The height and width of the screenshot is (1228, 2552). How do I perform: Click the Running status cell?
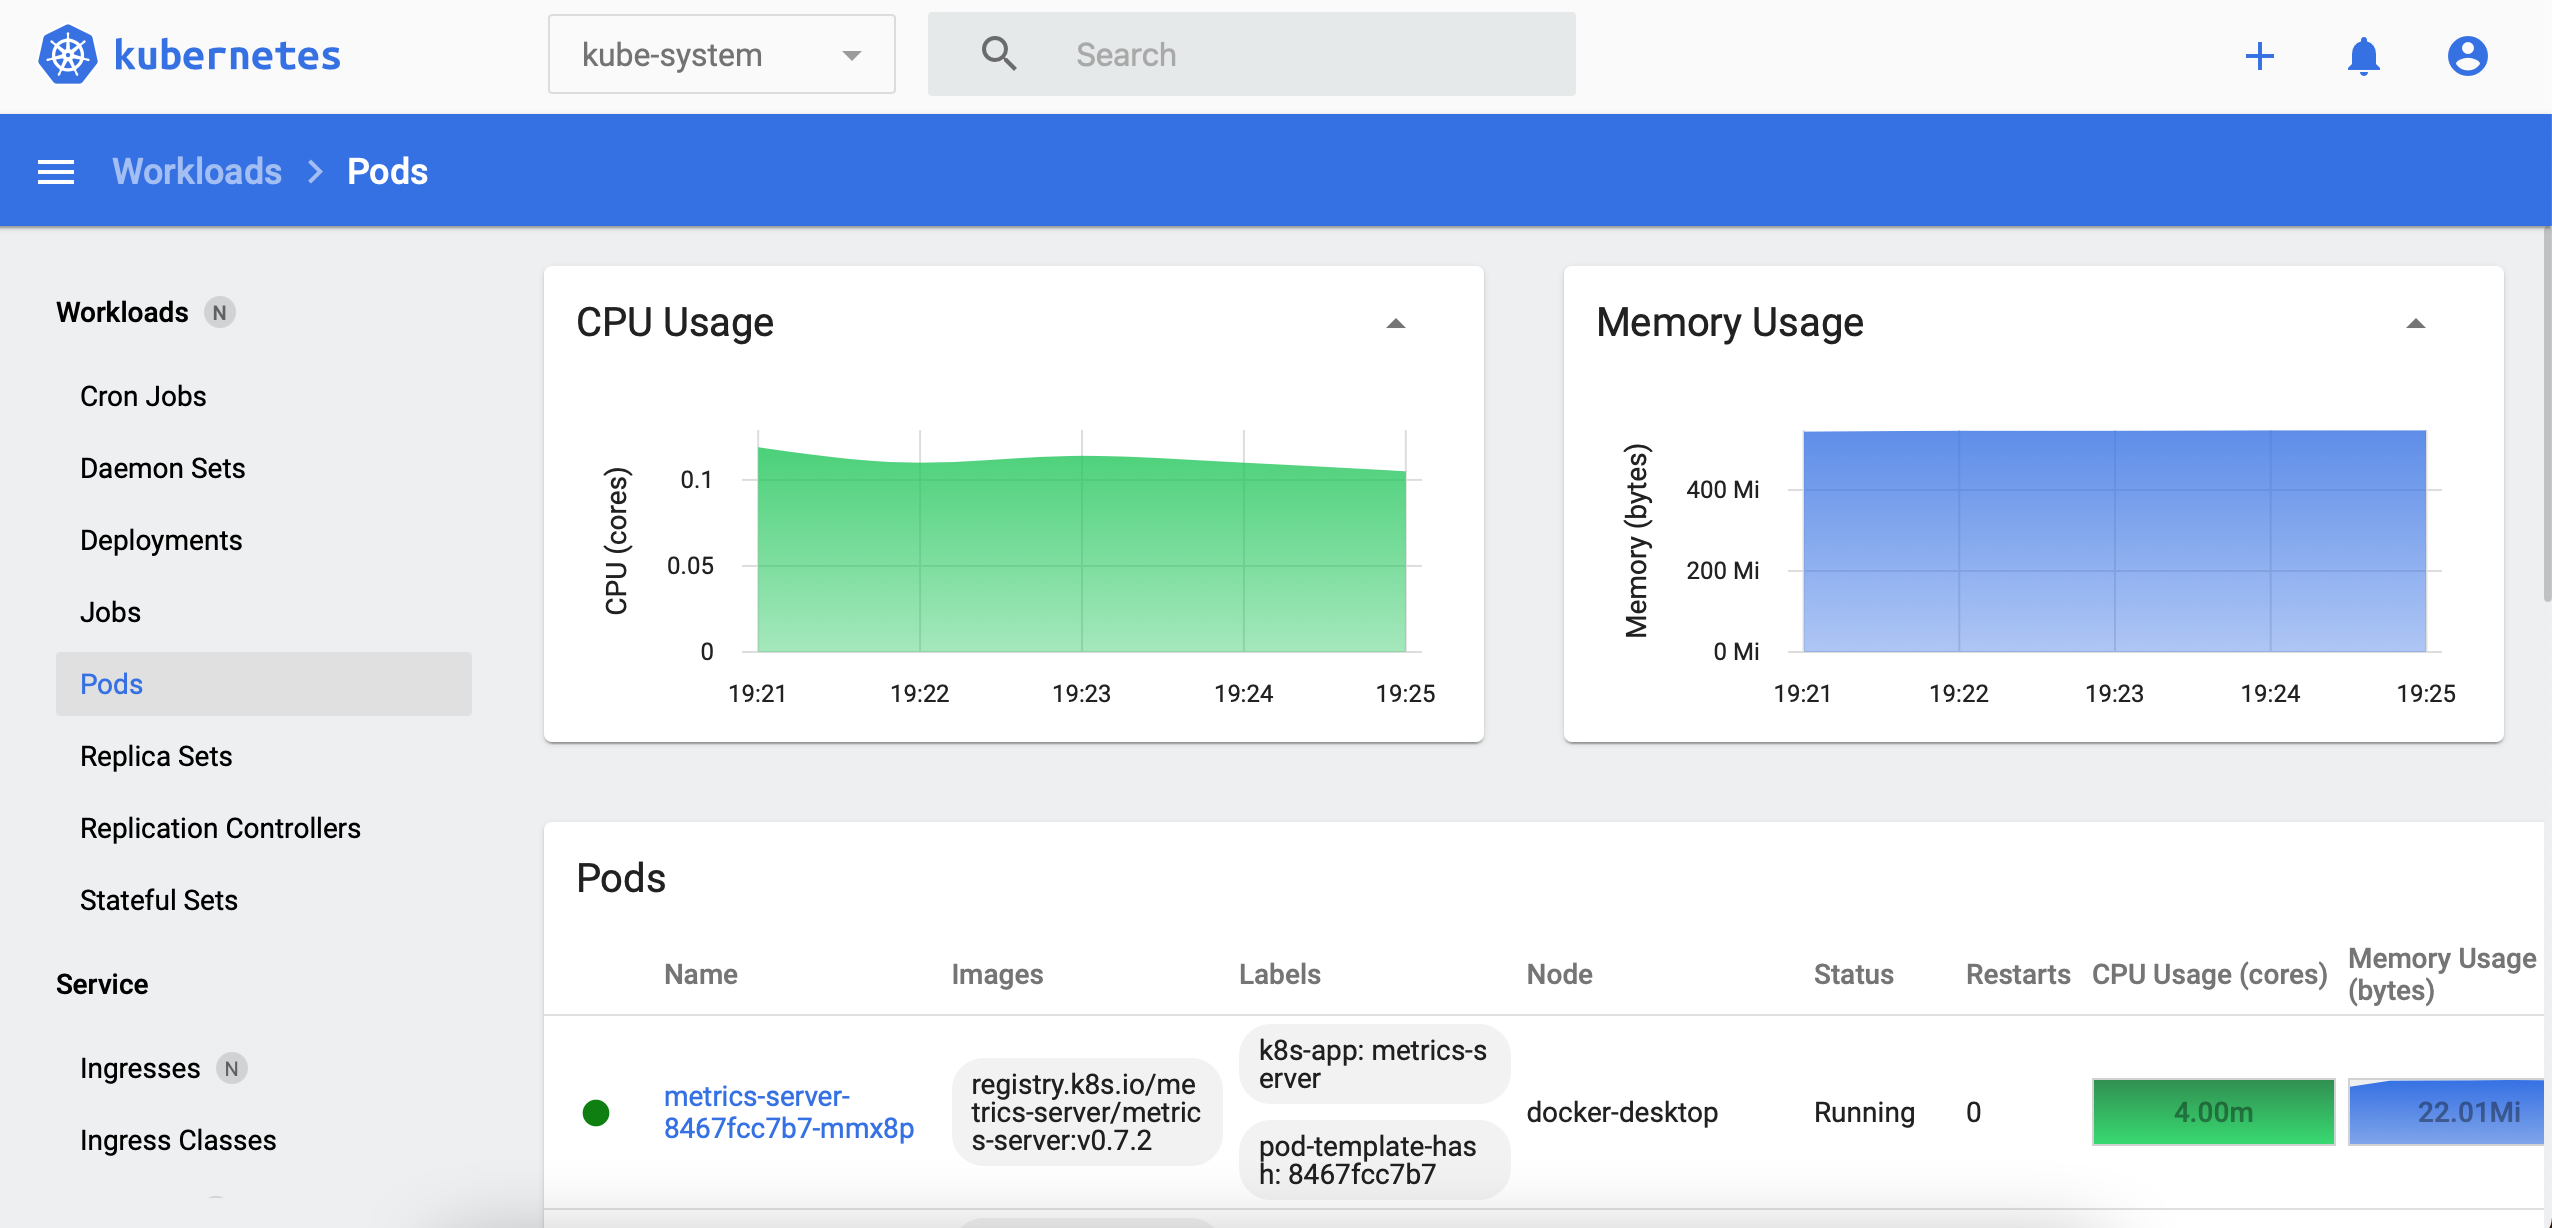(1864, 1112)
